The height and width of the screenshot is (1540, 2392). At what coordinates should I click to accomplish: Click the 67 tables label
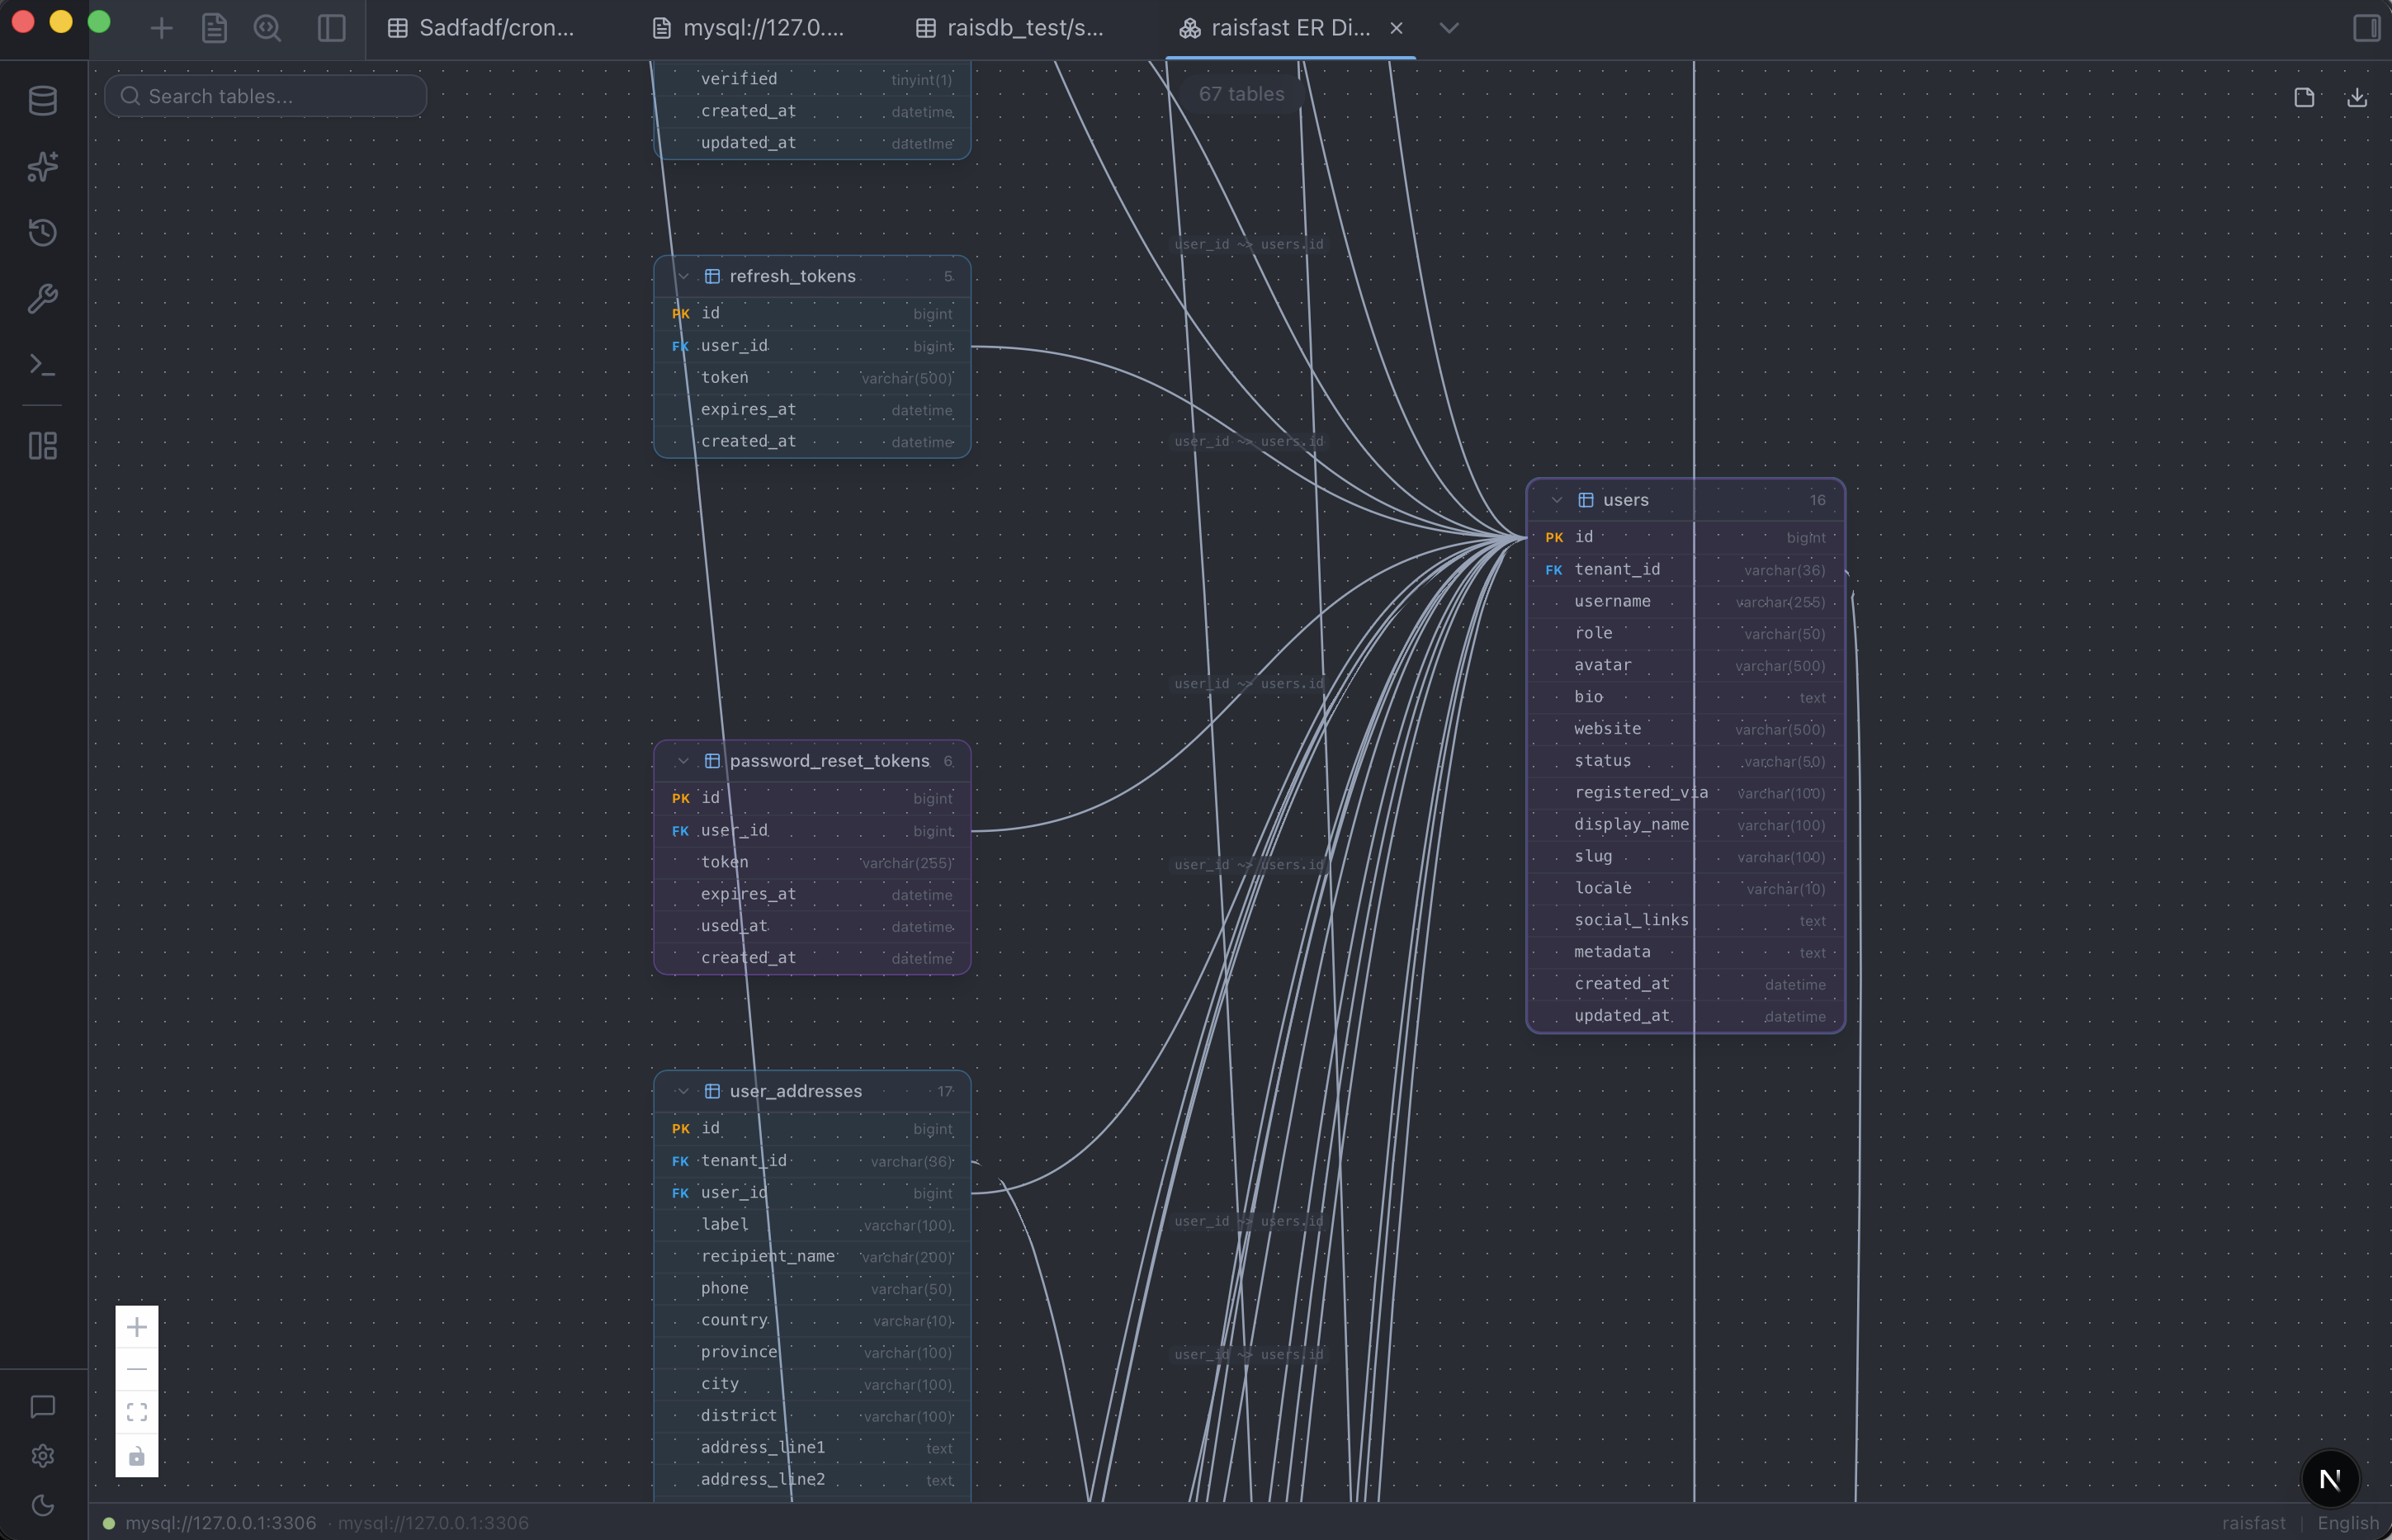[1241, 94]
